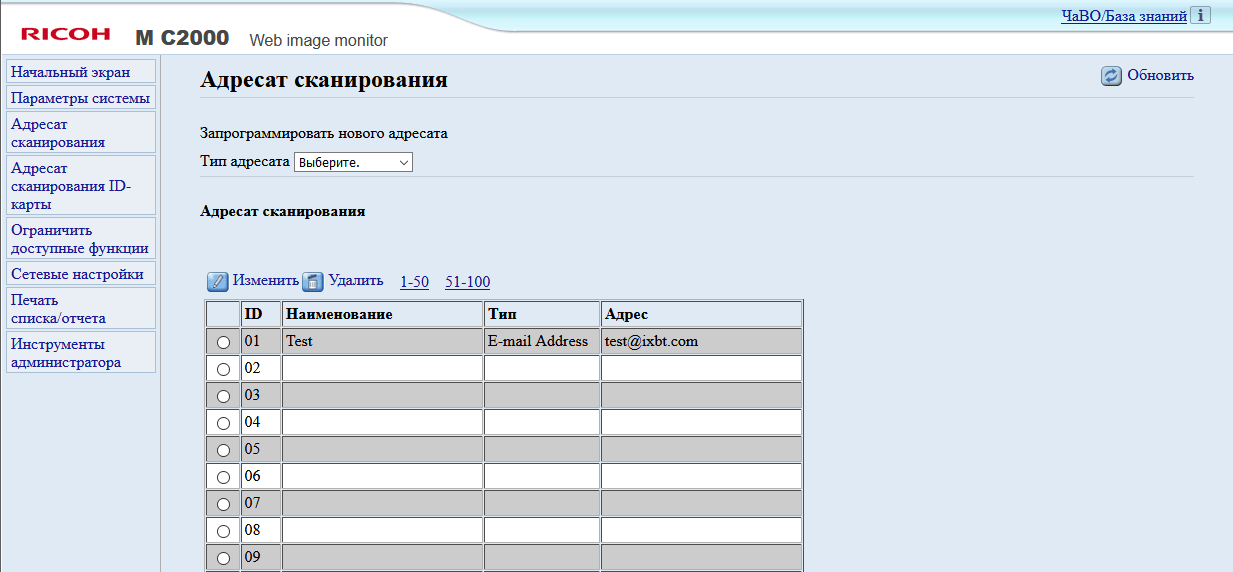Click the ID column header
Viewport: 1233px width, 572px height.
pos(261,314)
